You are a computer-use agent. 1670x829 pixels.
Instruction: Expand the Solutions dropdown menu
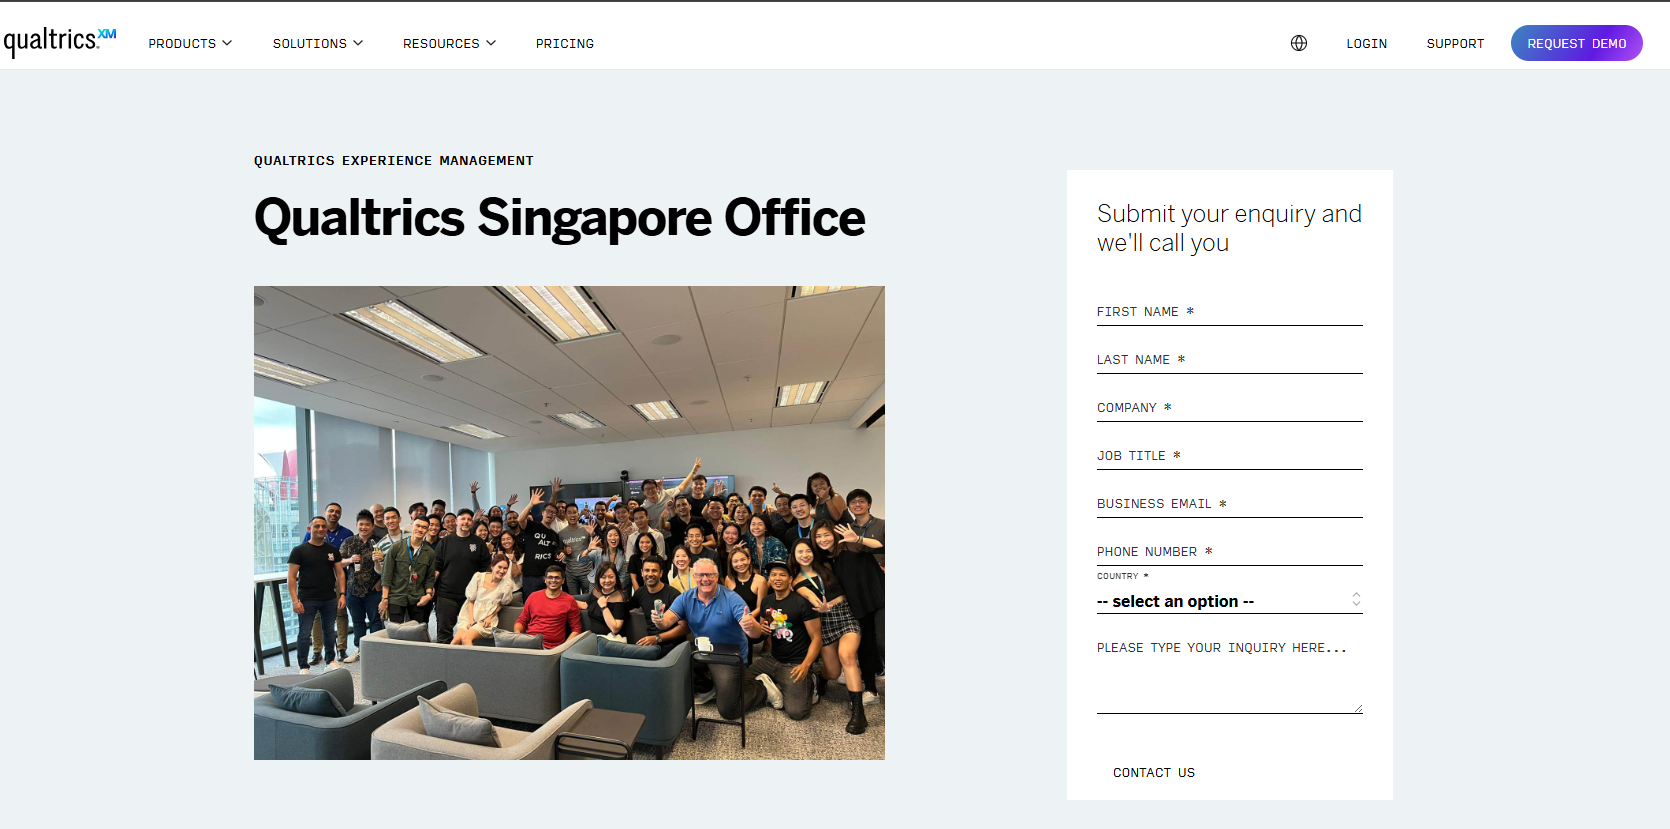(317, 43)
